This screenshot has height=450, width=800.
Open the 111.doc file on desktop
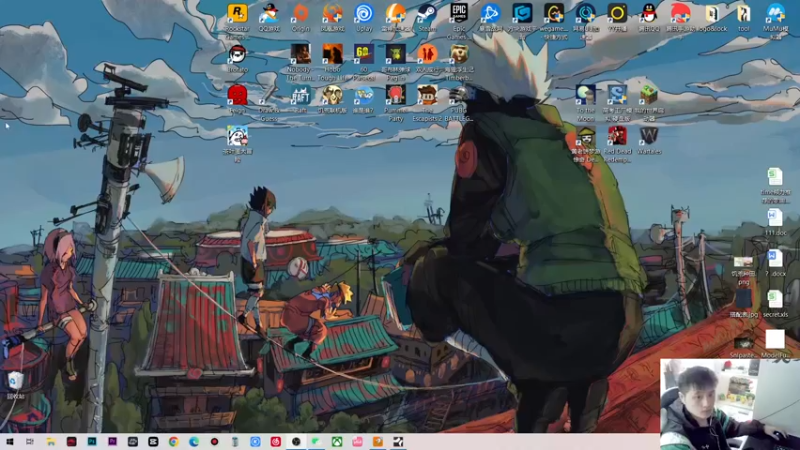coord(775,218)
